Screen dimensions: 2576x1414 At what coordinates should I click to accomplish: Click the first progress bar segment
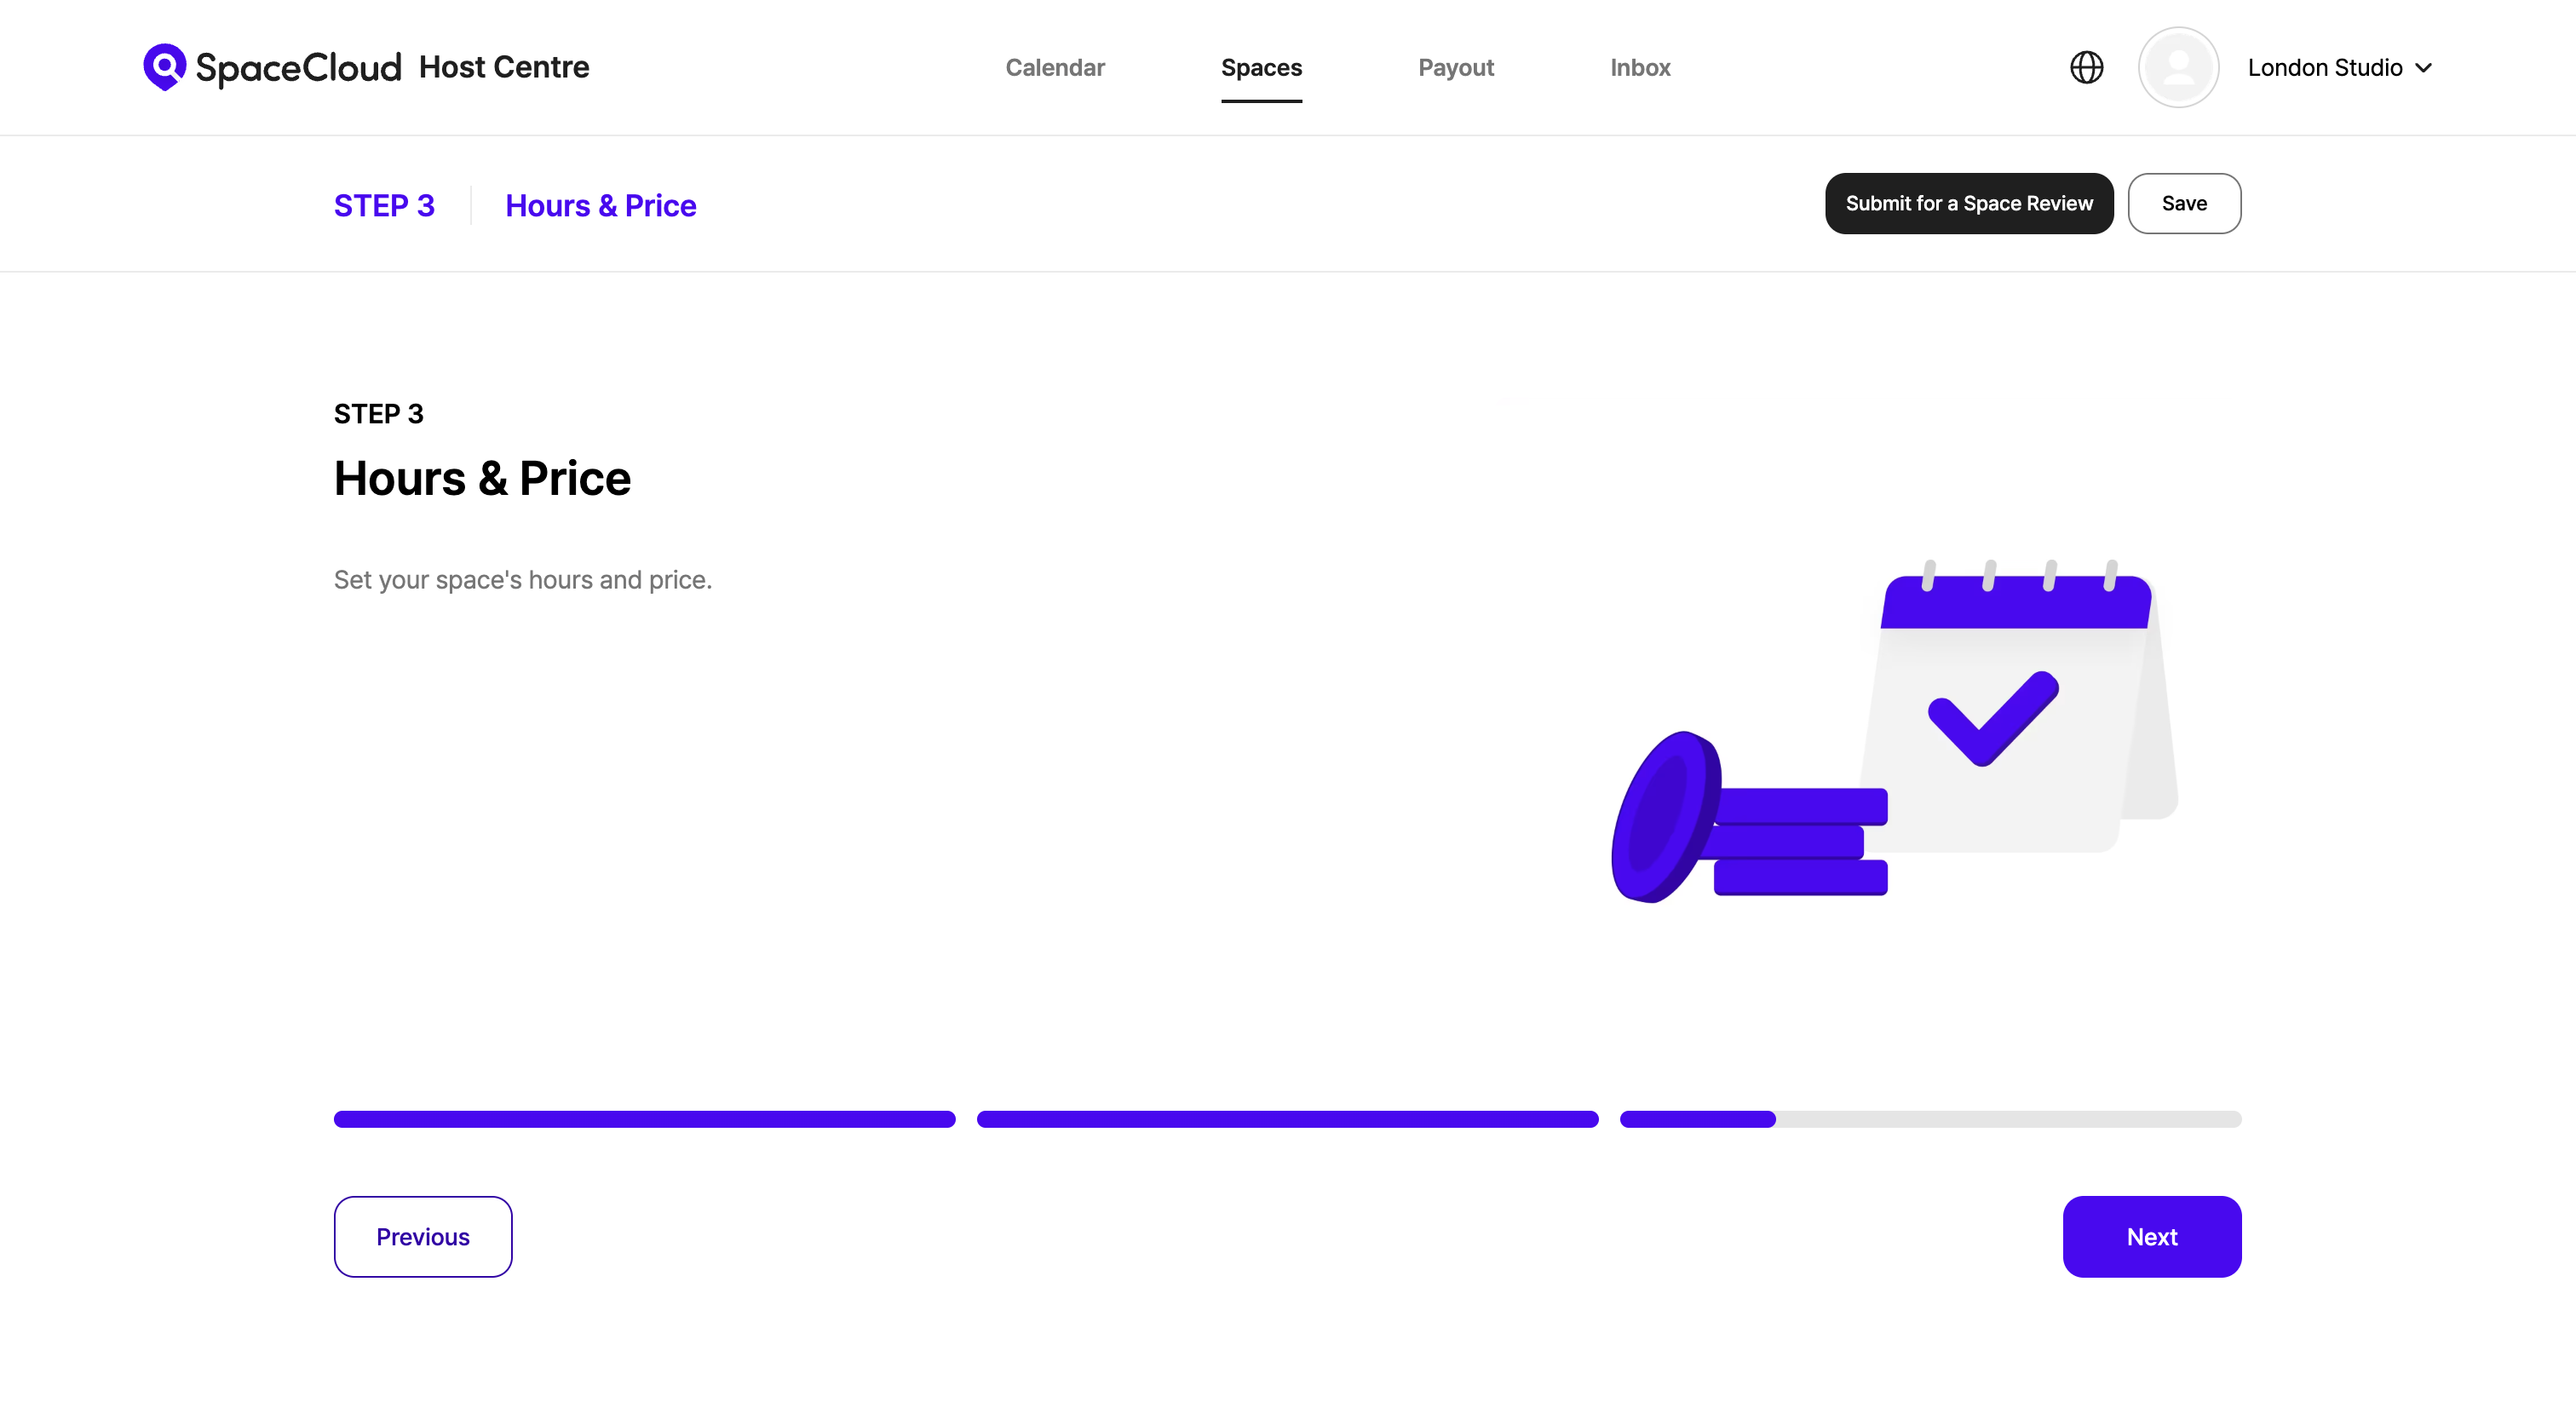[x=644, y=1119]
